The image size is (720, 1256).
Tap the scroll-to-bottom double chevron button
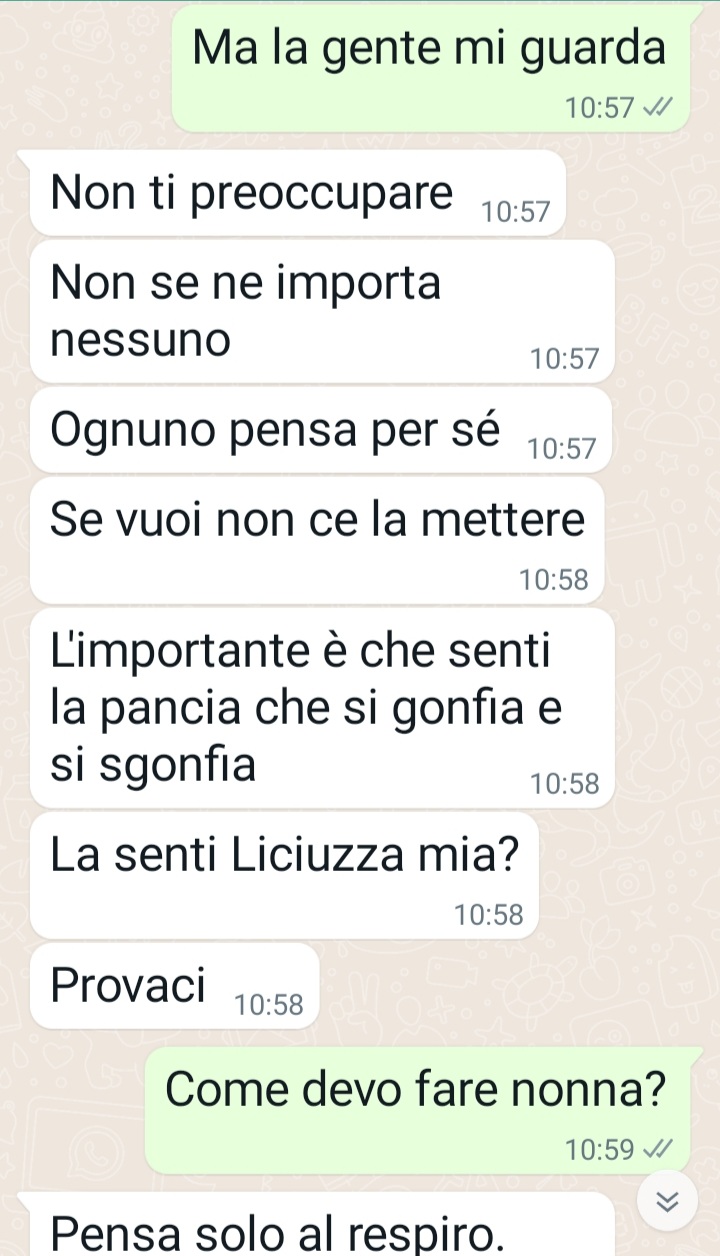668,1203
